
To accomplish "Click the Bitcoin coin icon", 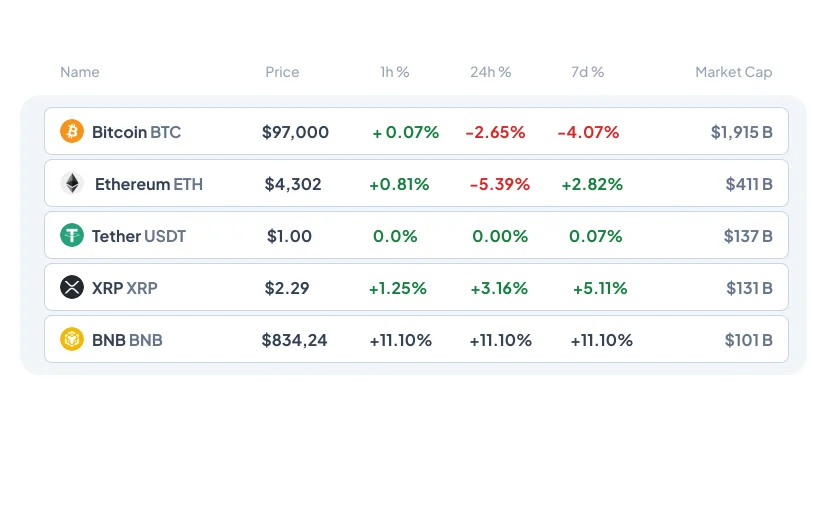I will tap(72, 132).
